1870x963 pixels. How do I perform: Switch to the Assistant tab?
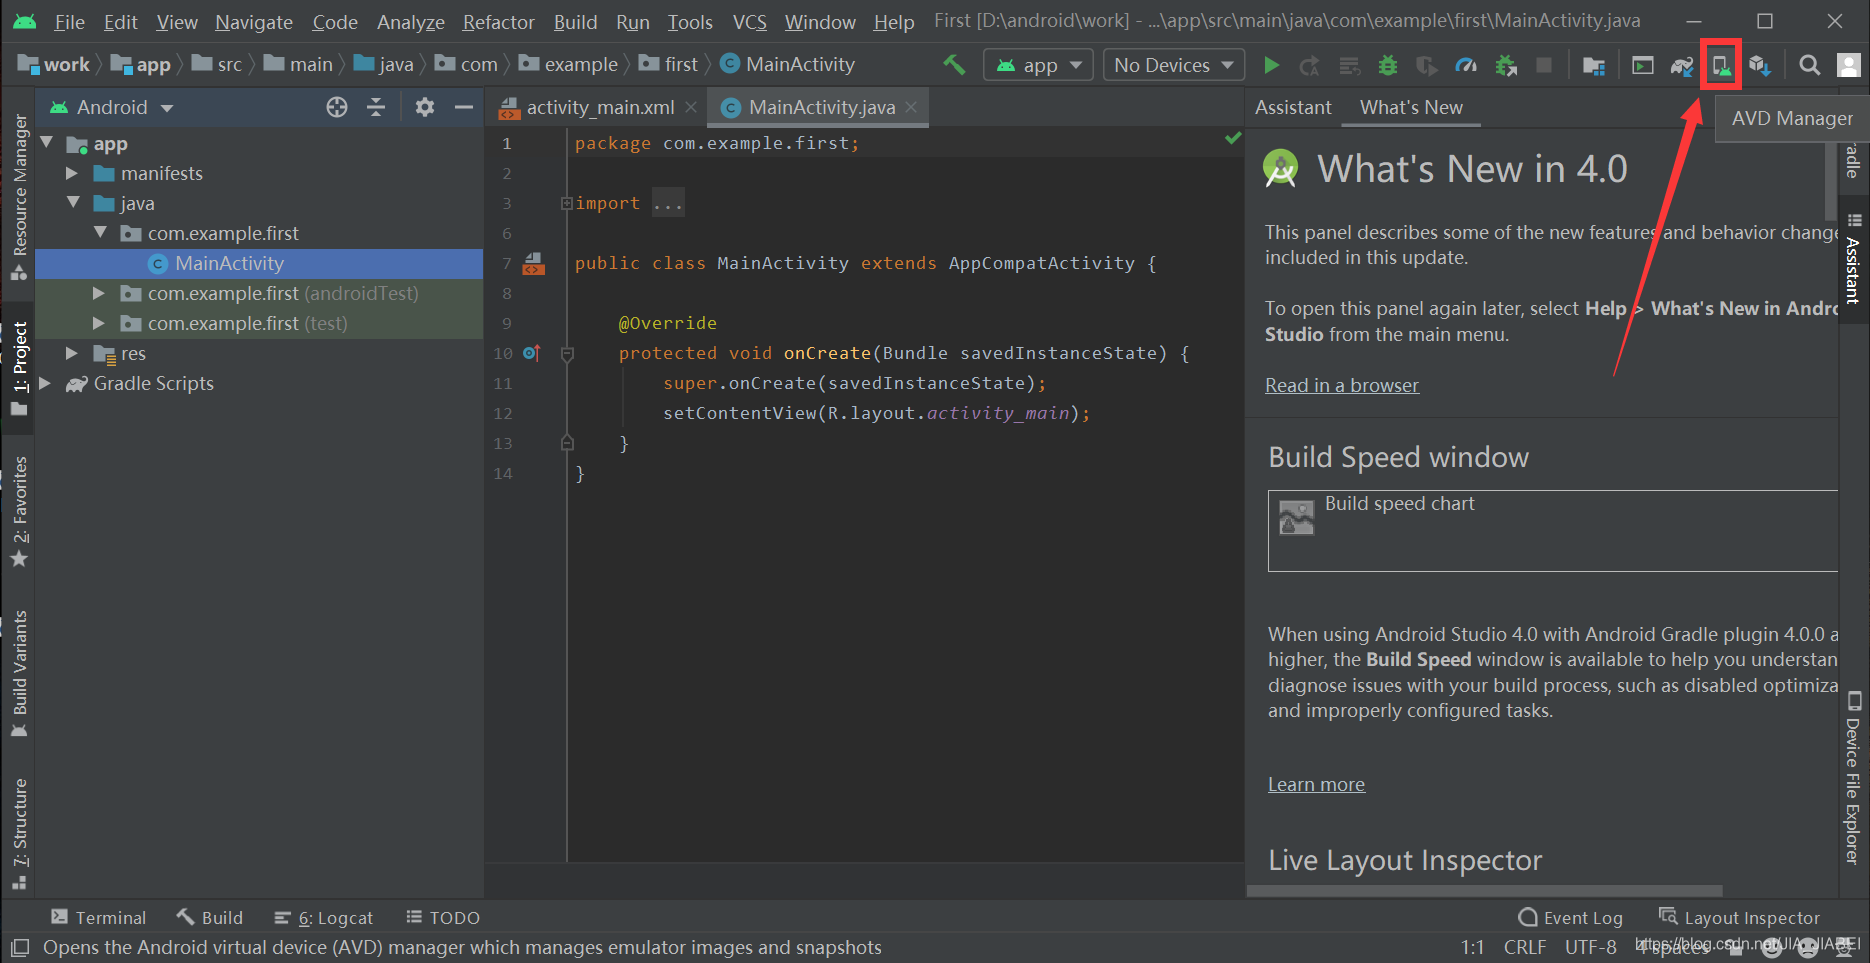pos(1293,107)
